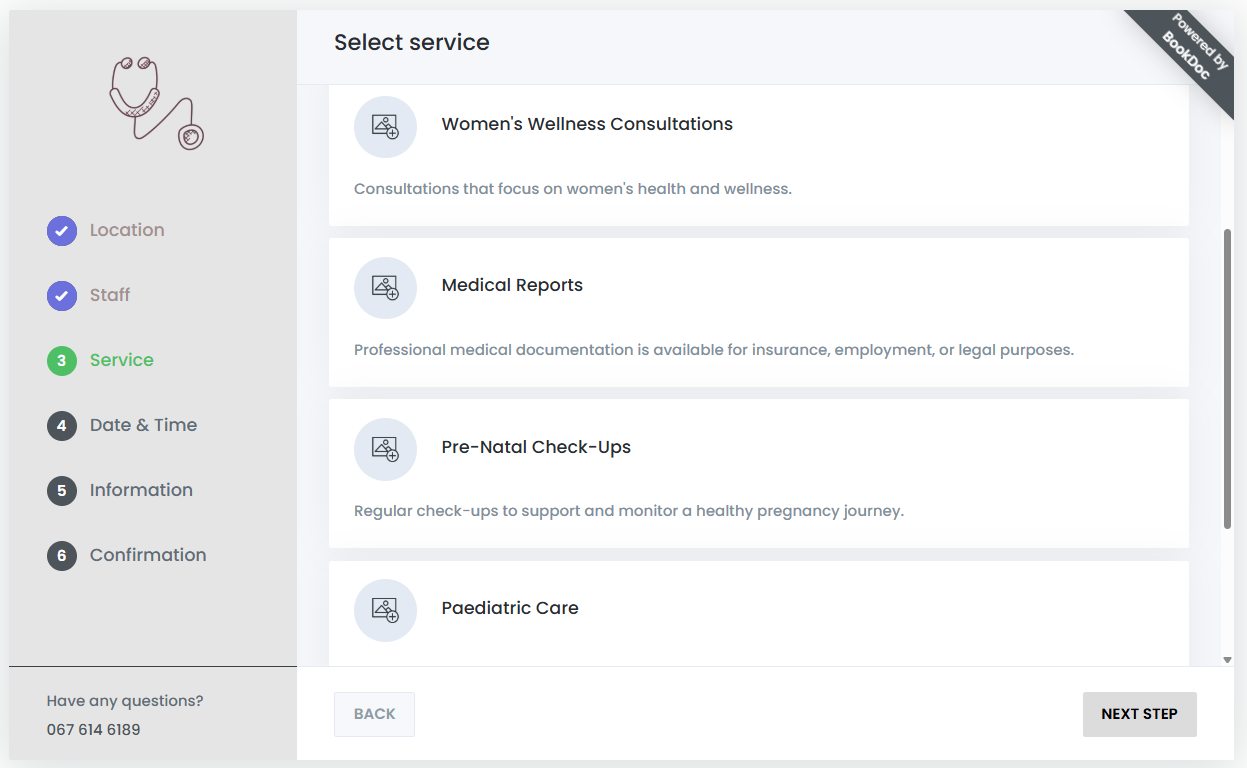1247x768 pixels.
Task: Go to the Location step
Action: [127, 230]
